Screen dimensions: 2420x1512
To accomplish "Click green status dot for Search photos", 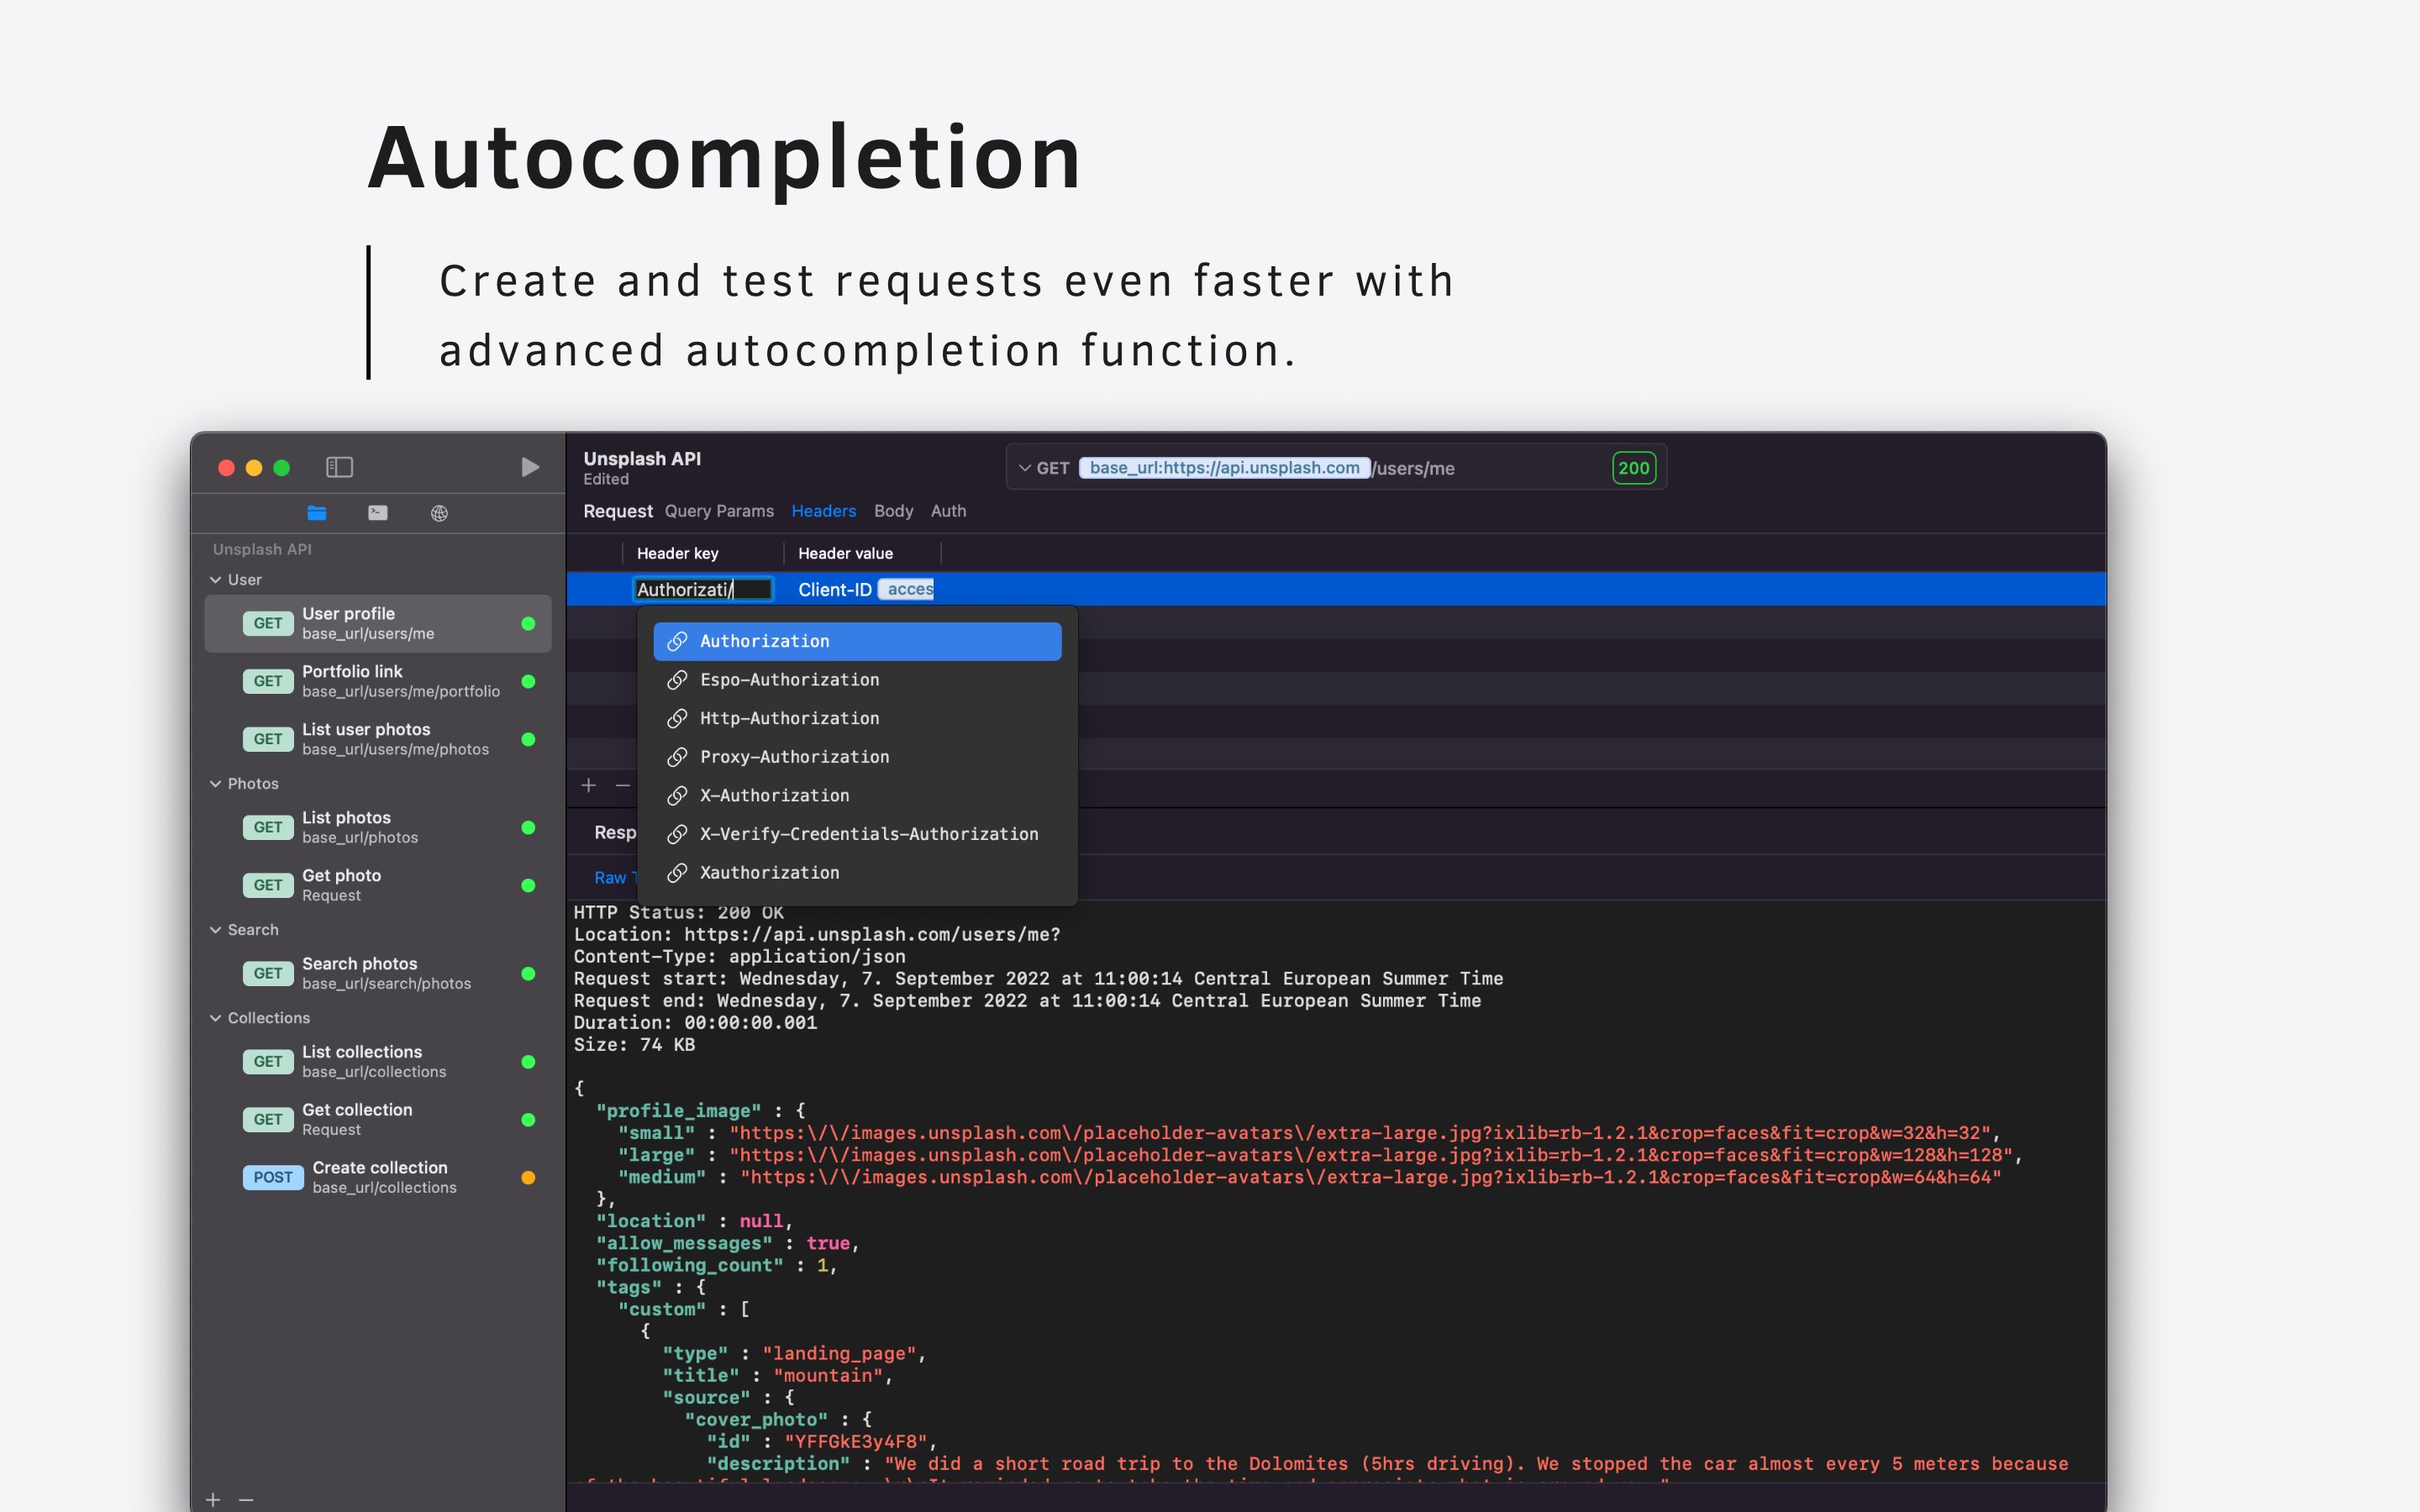I will click(x=528, y=974).
